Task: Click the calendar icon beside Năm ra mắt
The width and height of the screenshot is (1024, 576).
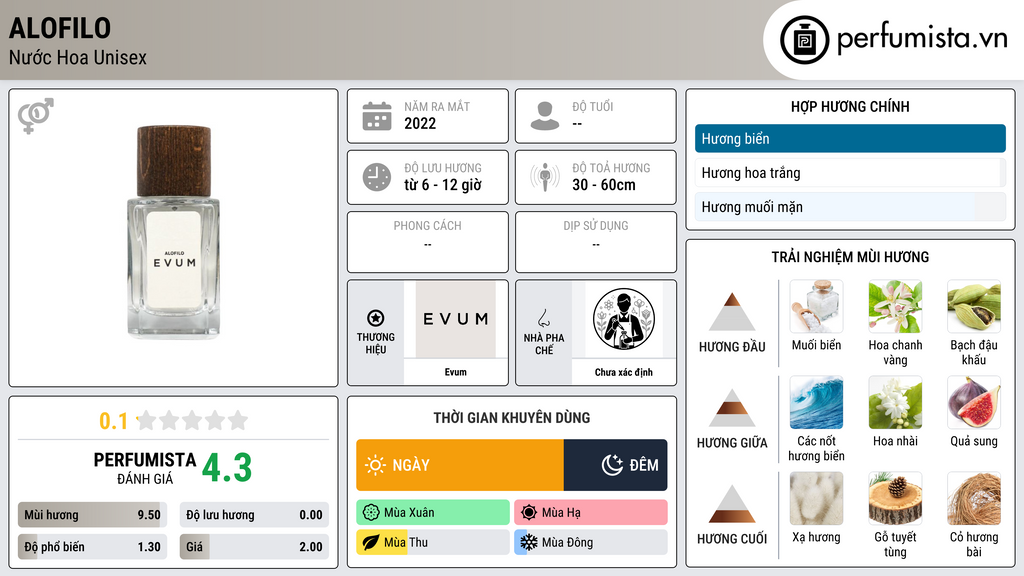Action: pyautogui.click(x=377, y=116)
